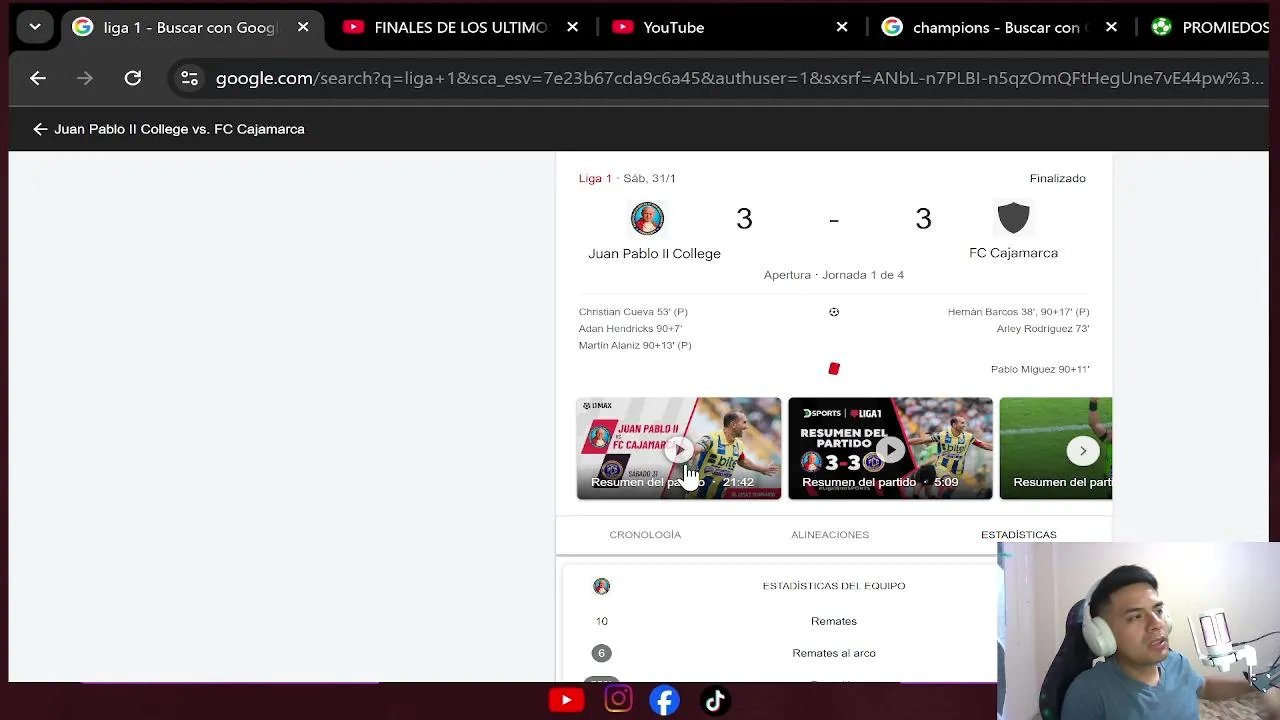Screen dimensions: 1280x720
Task: Click 'Christian Cueva 53' (P)' scorer text
Action: coord(633,312)
